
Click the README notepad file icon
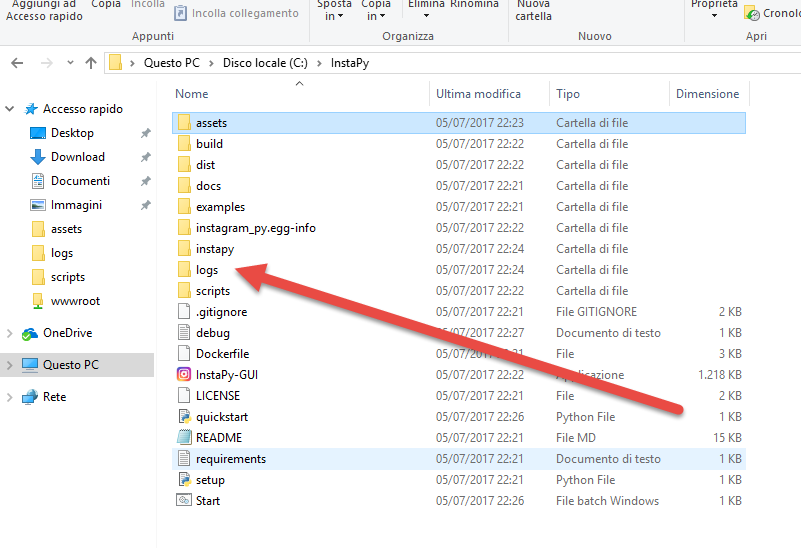click(x=184, y=437)
